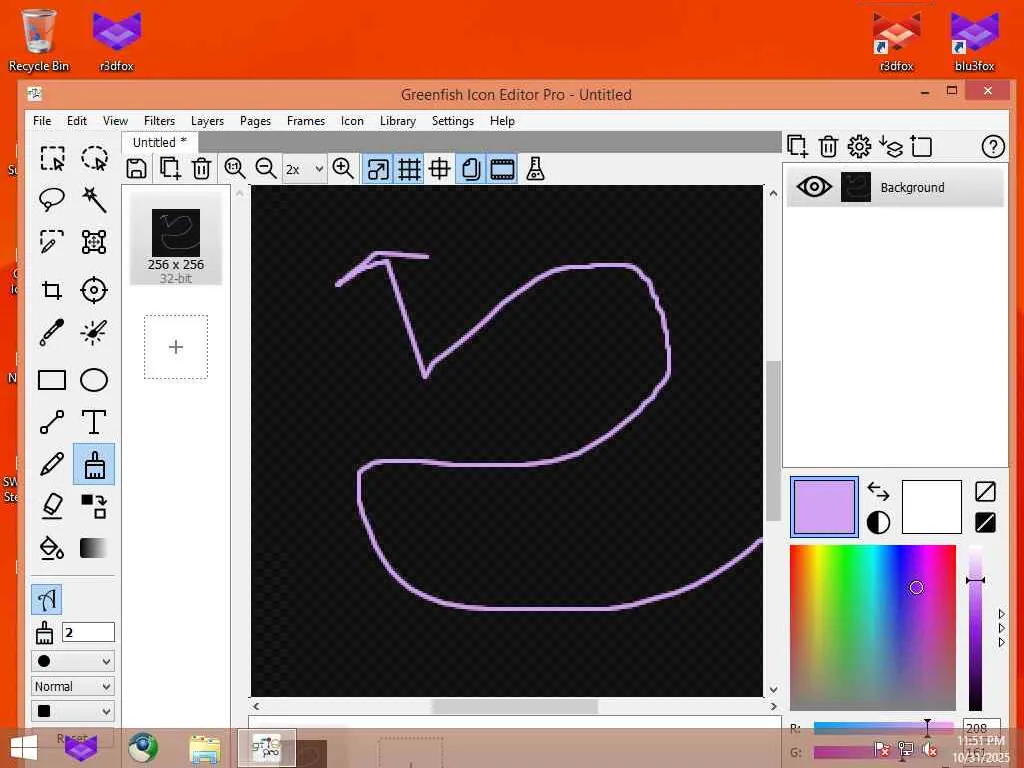This screenshot has width=1024, height=768.
Task: Pick the eyedropper tool
Action: pyautogui.click(x=52, y=332)
